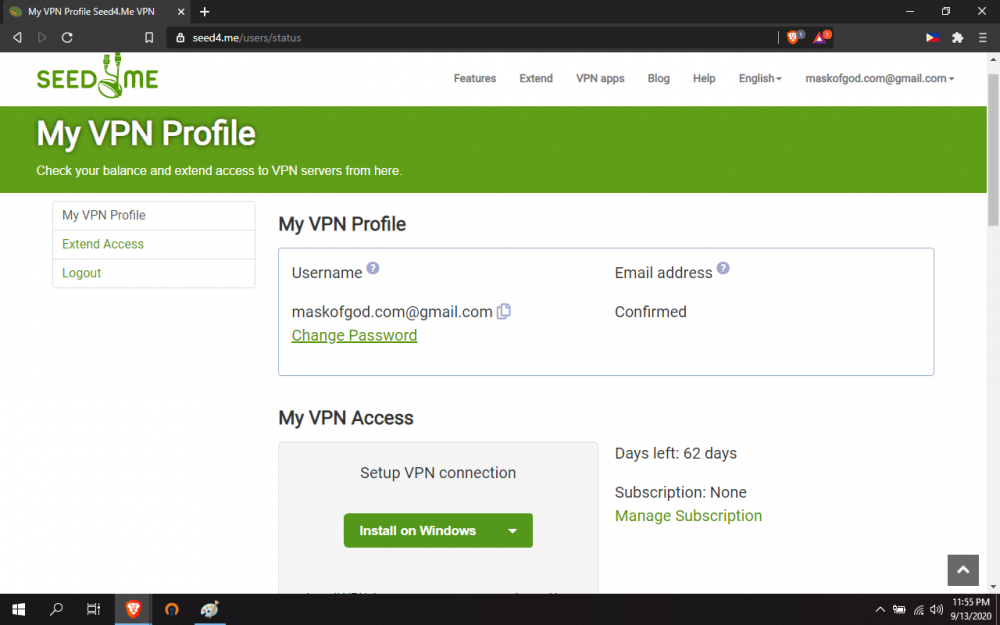The width and height of the screenshot is (1000, 625).
Task: Bookmark this page via address bar icon
Action: (x=149, y=37)
